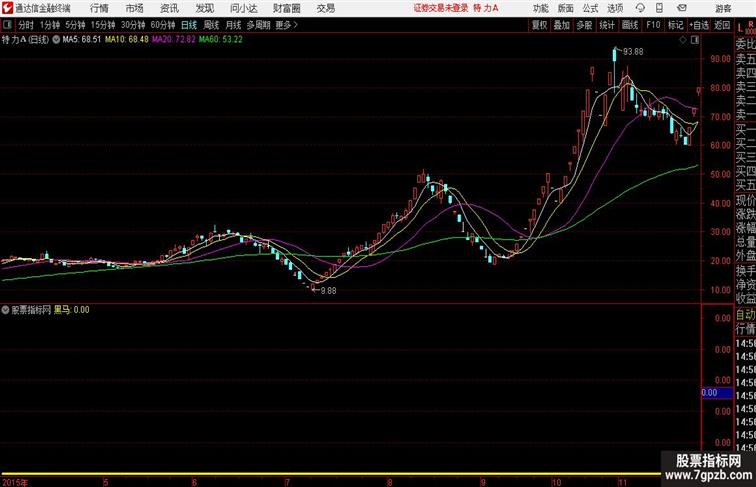Open the 资讯 menu
The height and width of the screenshot is (487, 756).
[x=169, y=8]
